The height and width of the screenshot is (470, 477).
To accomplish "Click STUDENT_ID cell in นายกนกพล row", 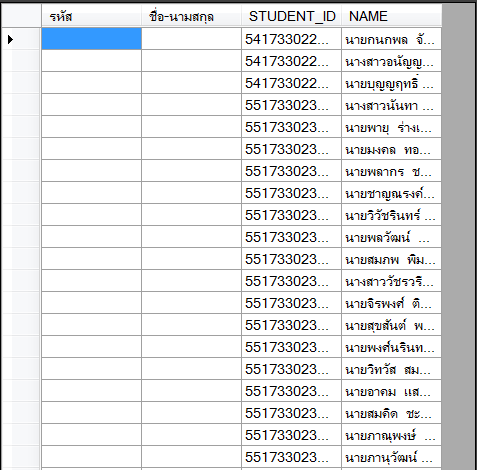I will point(291,39).
